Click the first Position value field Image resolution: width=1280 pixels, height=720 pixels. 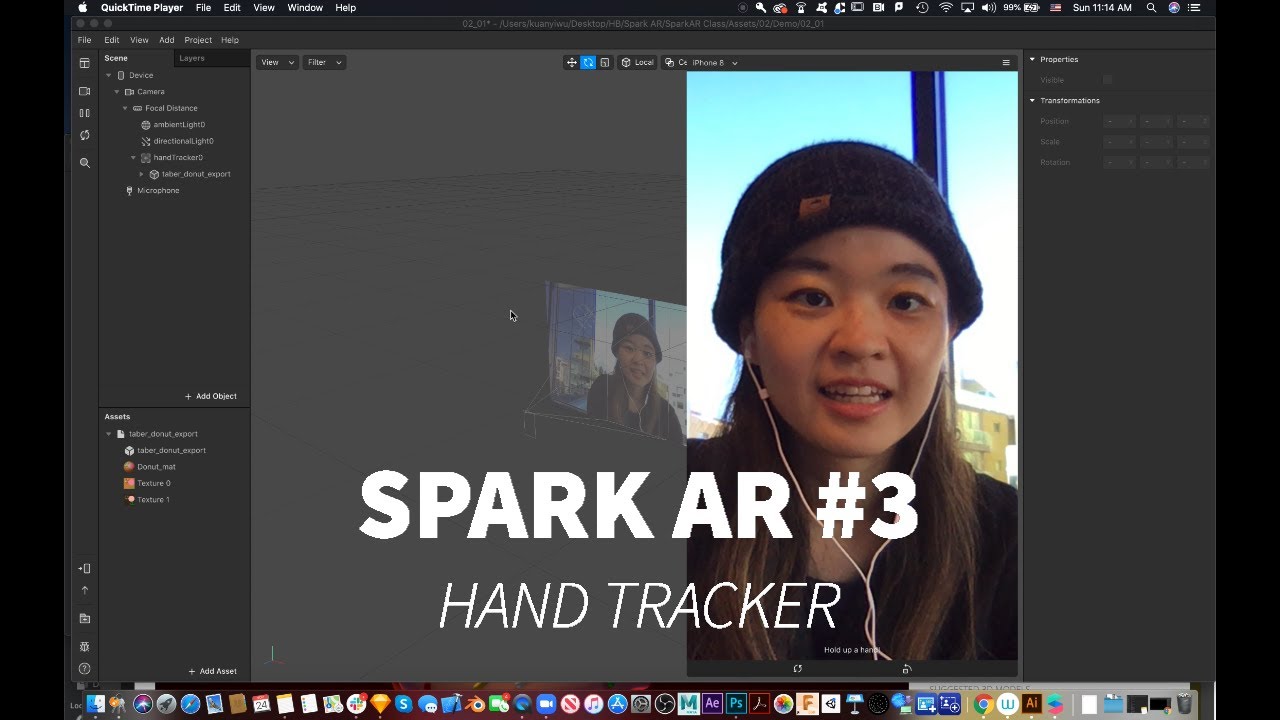pyautogui.click(x=1119, y=121)
